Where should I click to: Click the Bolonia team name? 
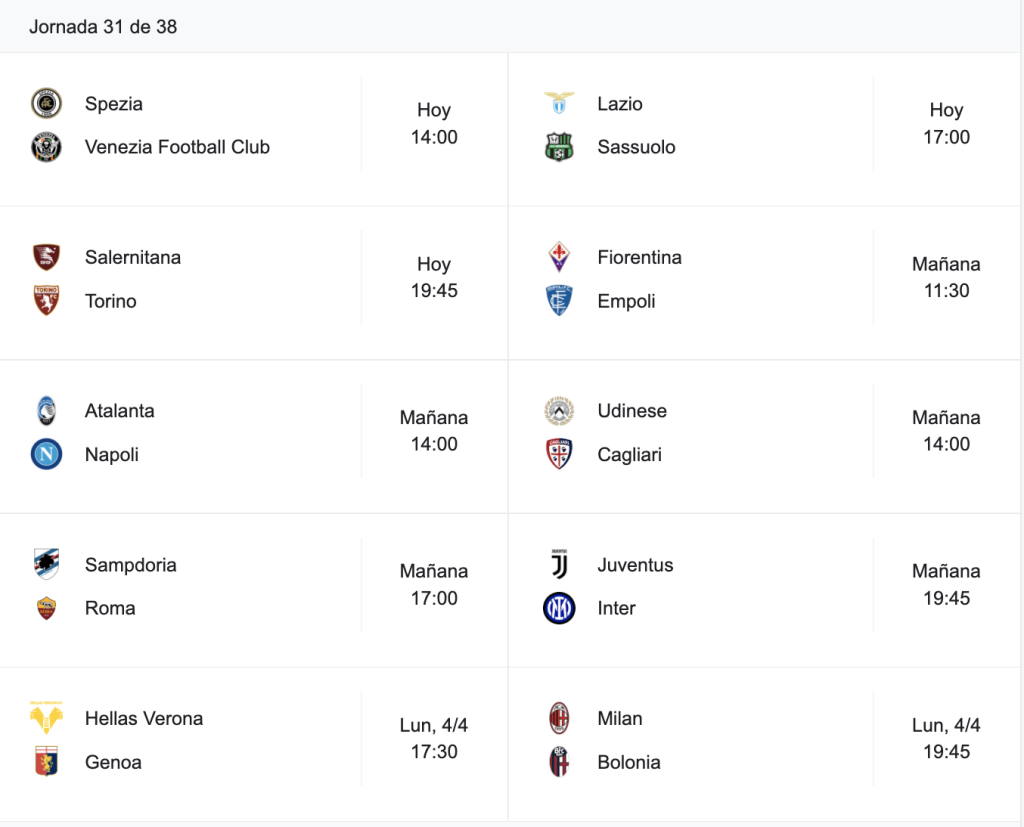pyautogui.click(x=629, y=762)
